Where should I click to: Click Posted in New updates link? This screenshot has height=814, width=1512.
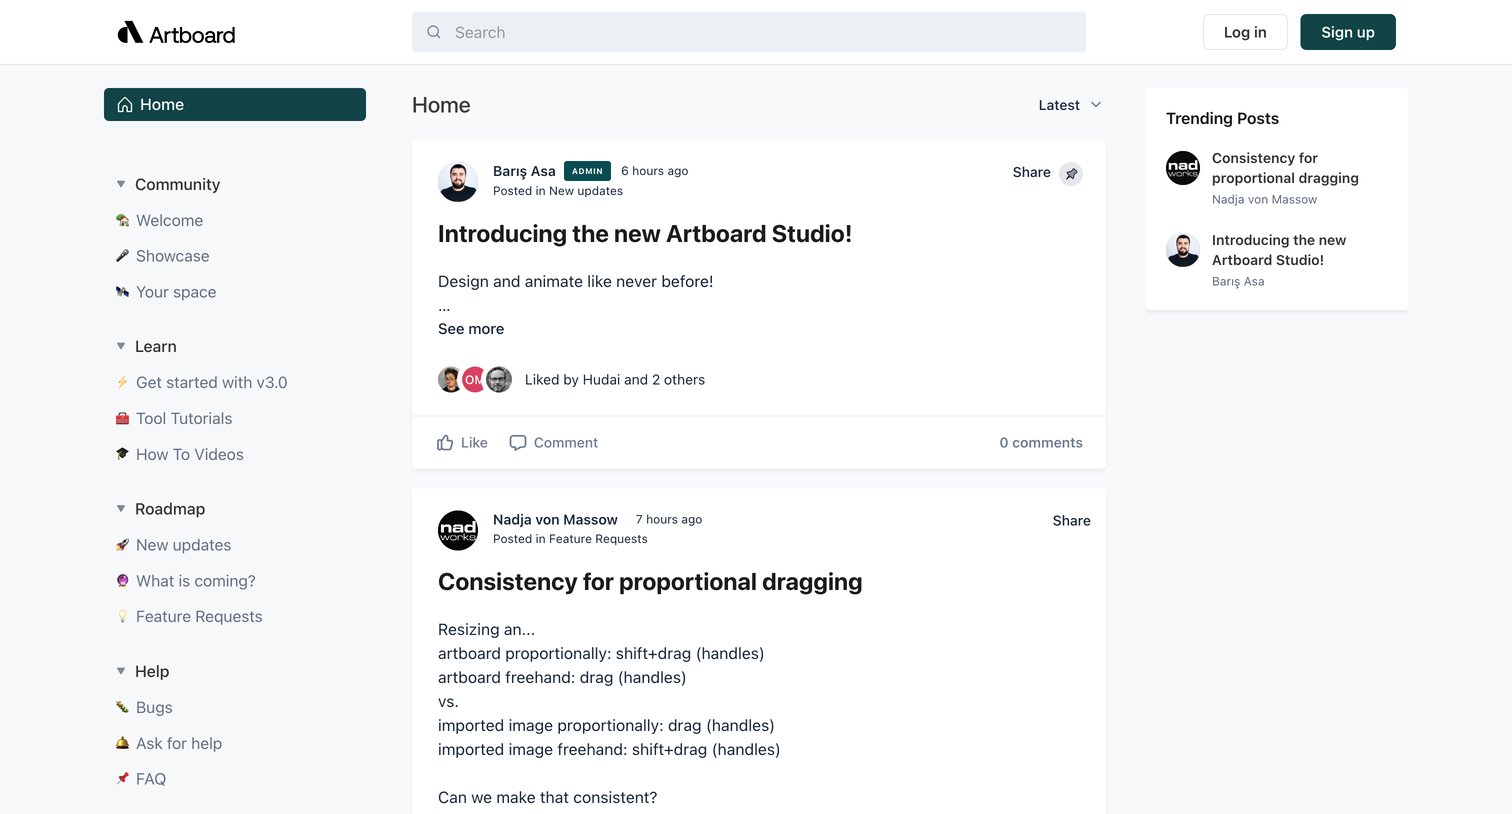pyautogui.click(x=558, y=191)
